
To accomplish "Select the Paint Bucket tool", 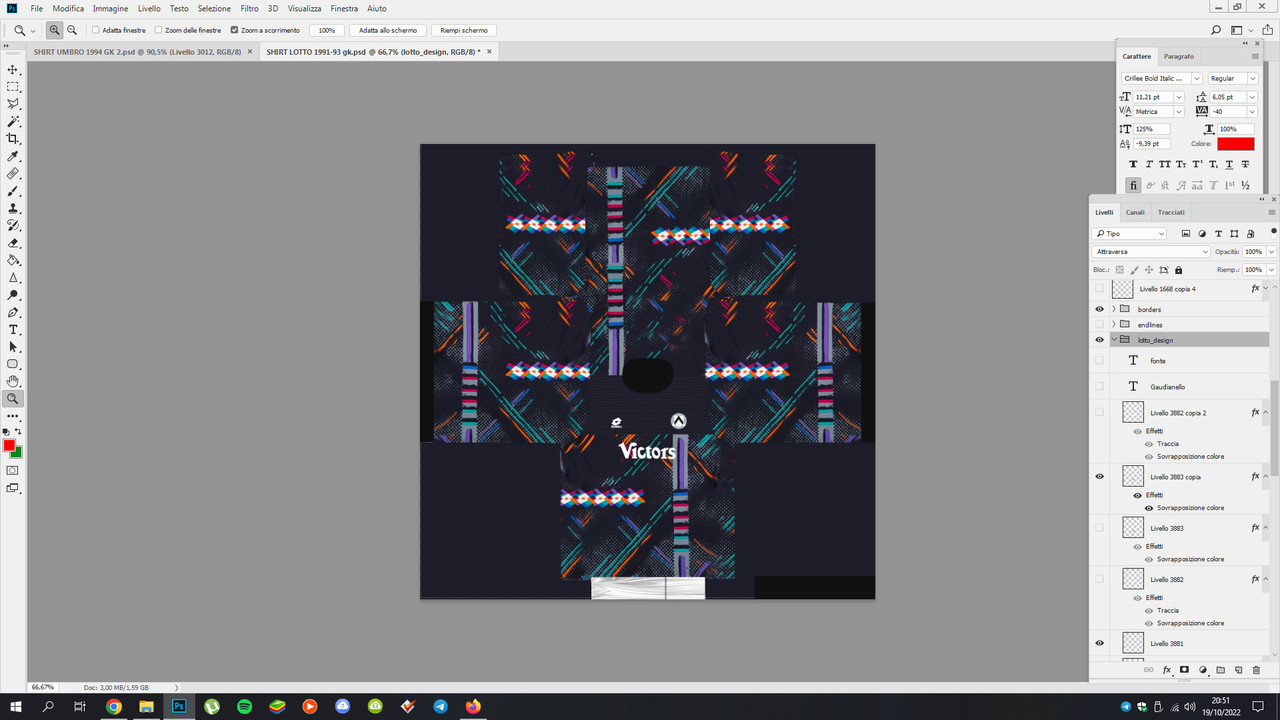I will click(13, 260).
